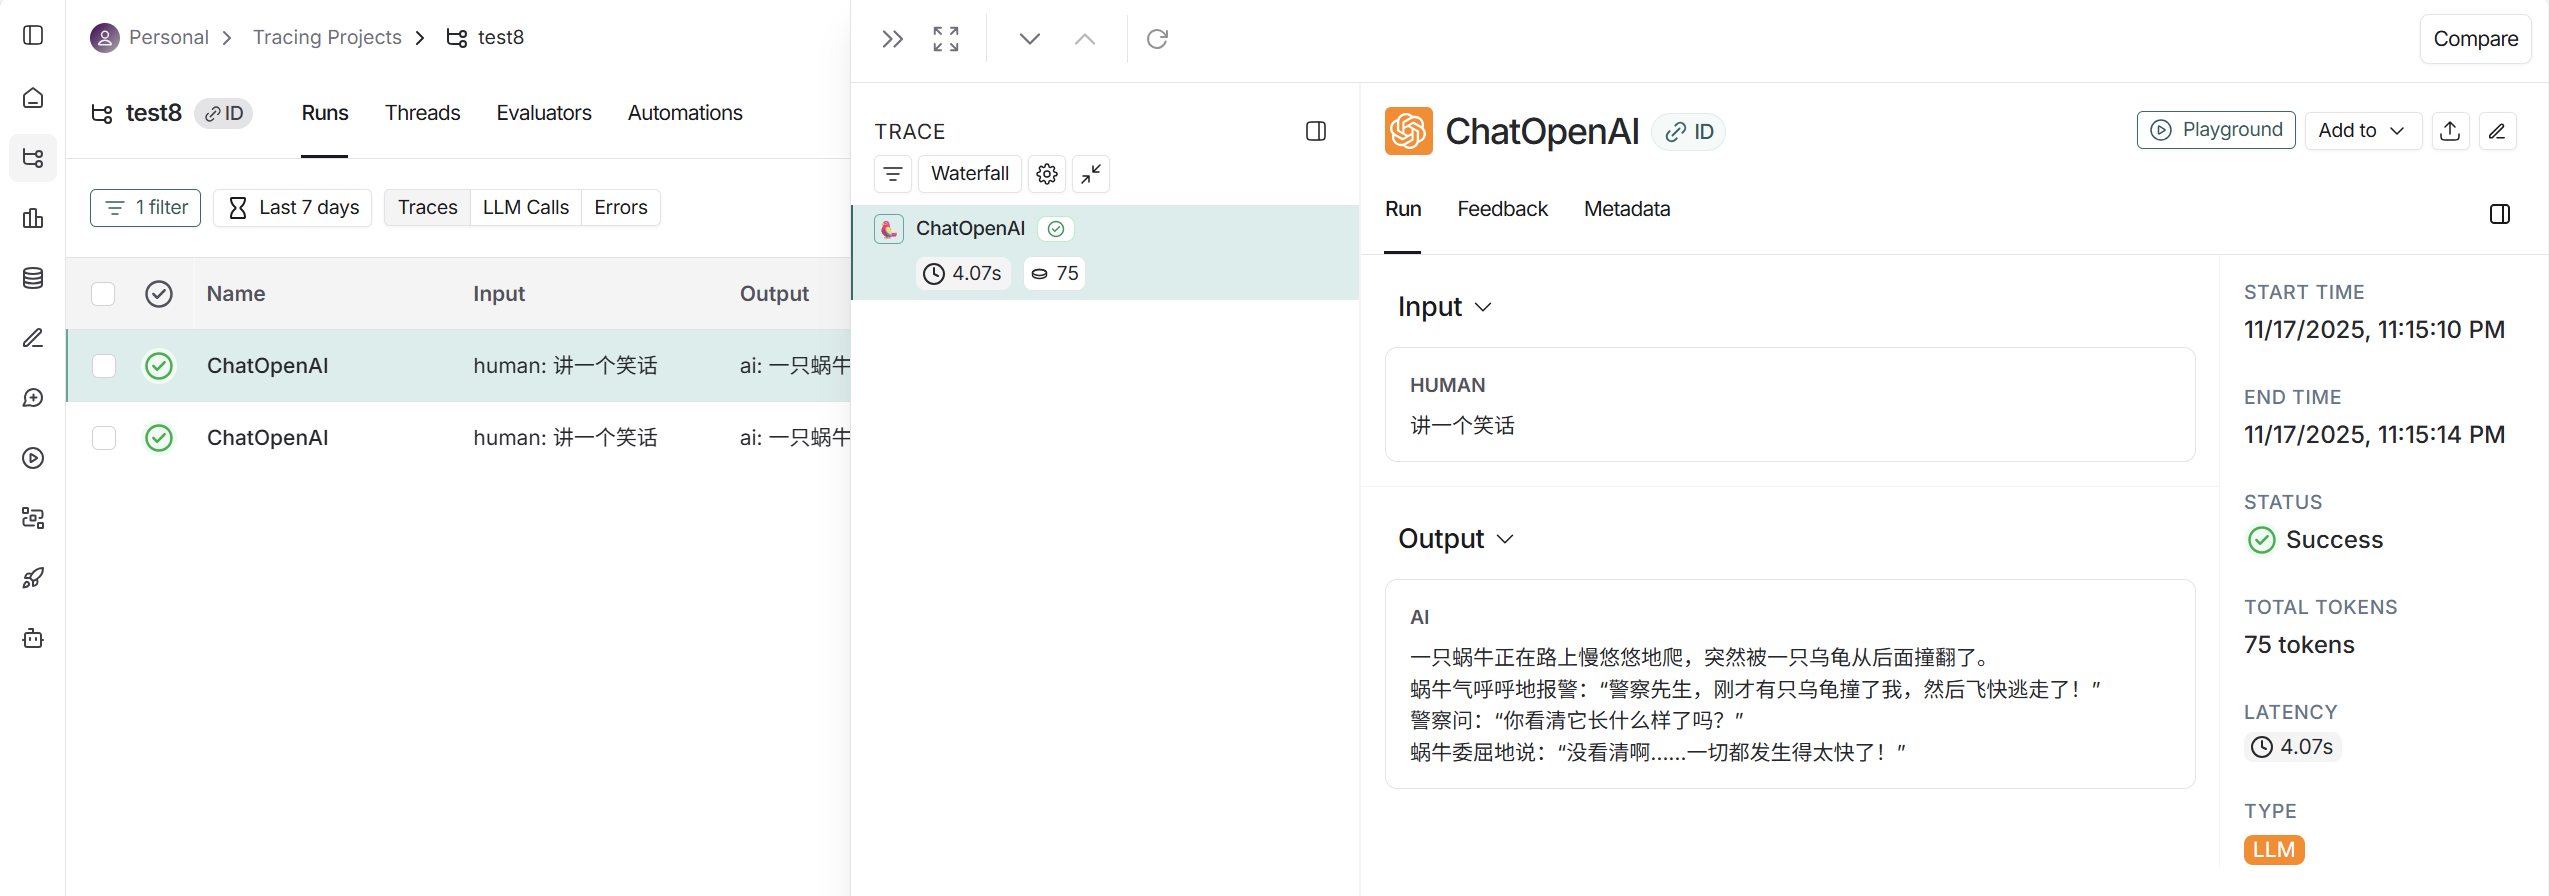Go to previous trace with up arrow

(1085, 39)
